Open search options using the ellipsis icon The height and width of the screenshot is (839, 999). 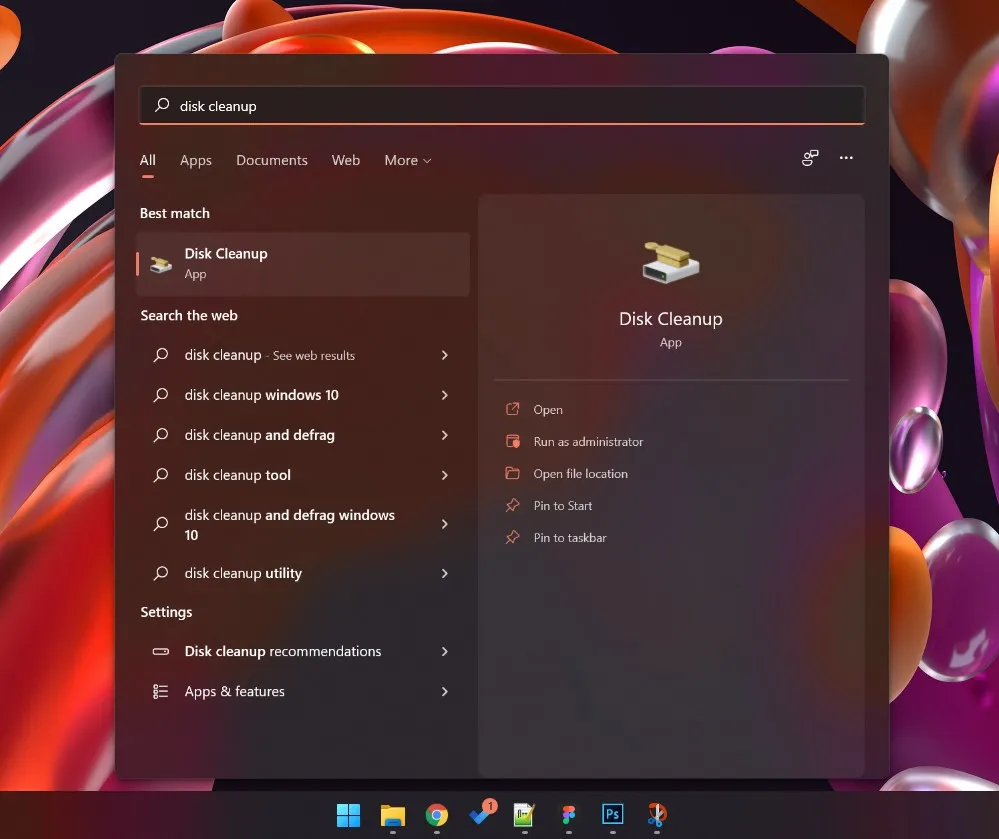(846, 158)
